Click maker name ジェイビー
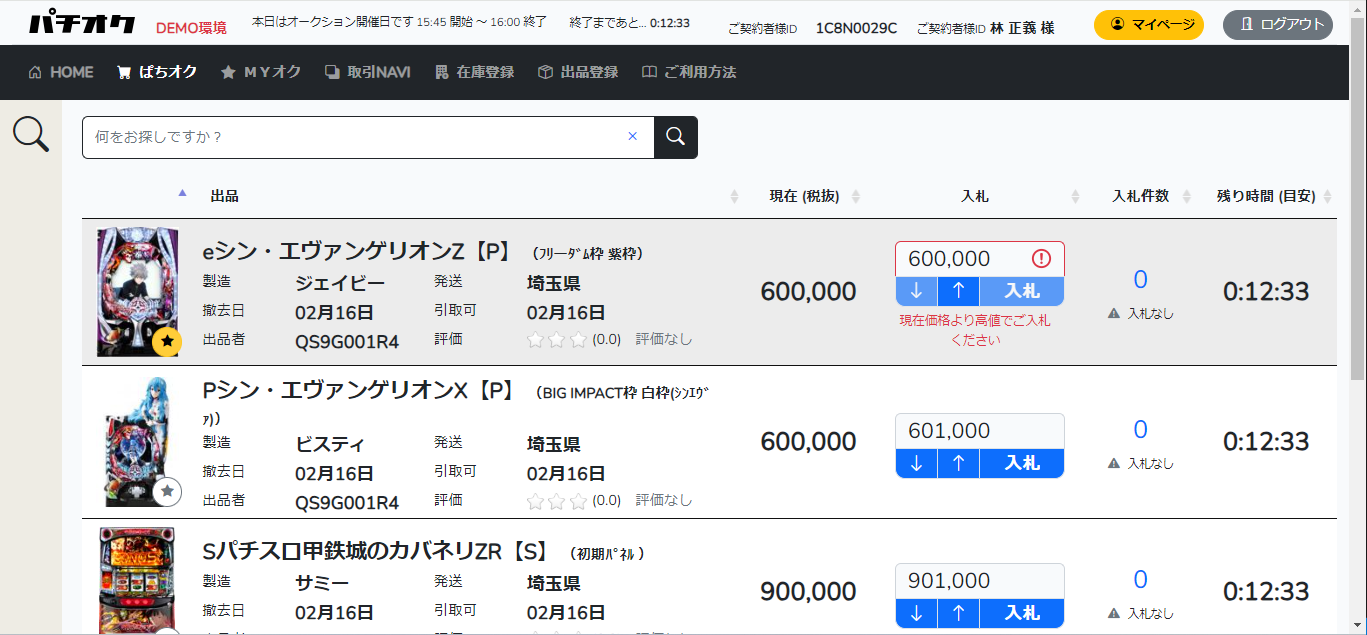The width and height of the screenshot is (1367, 635). 340,283
